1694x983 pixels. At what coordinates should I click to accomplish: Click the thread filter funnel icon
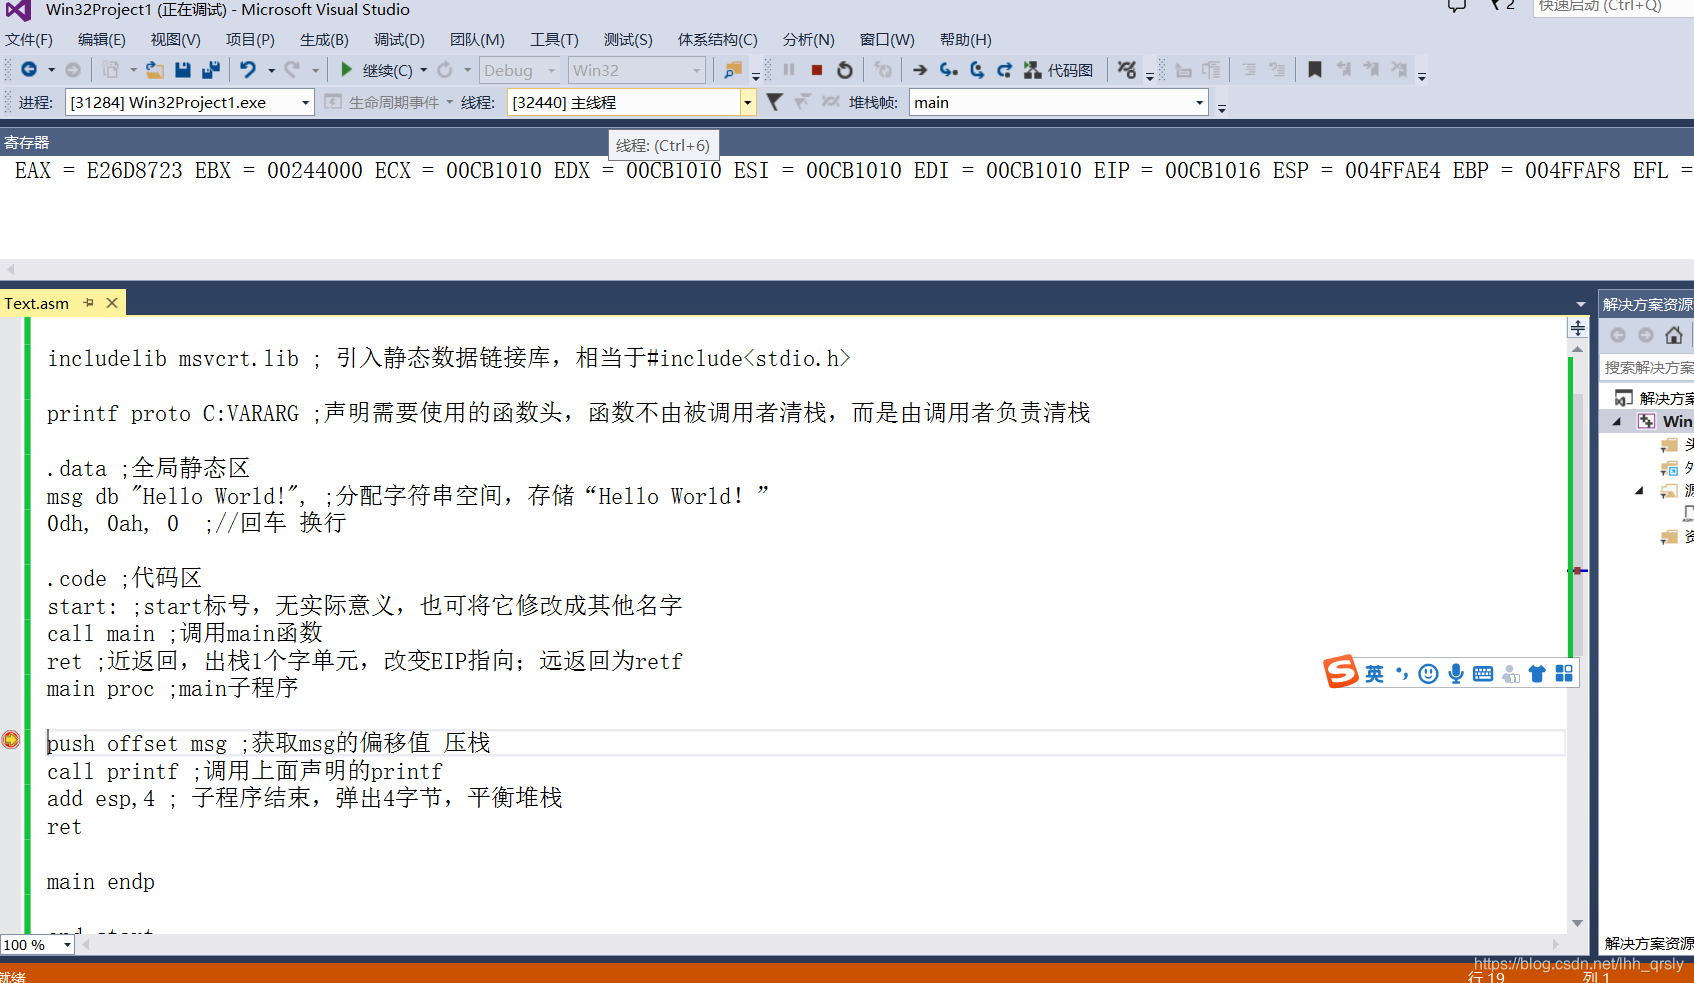[774, 102]
